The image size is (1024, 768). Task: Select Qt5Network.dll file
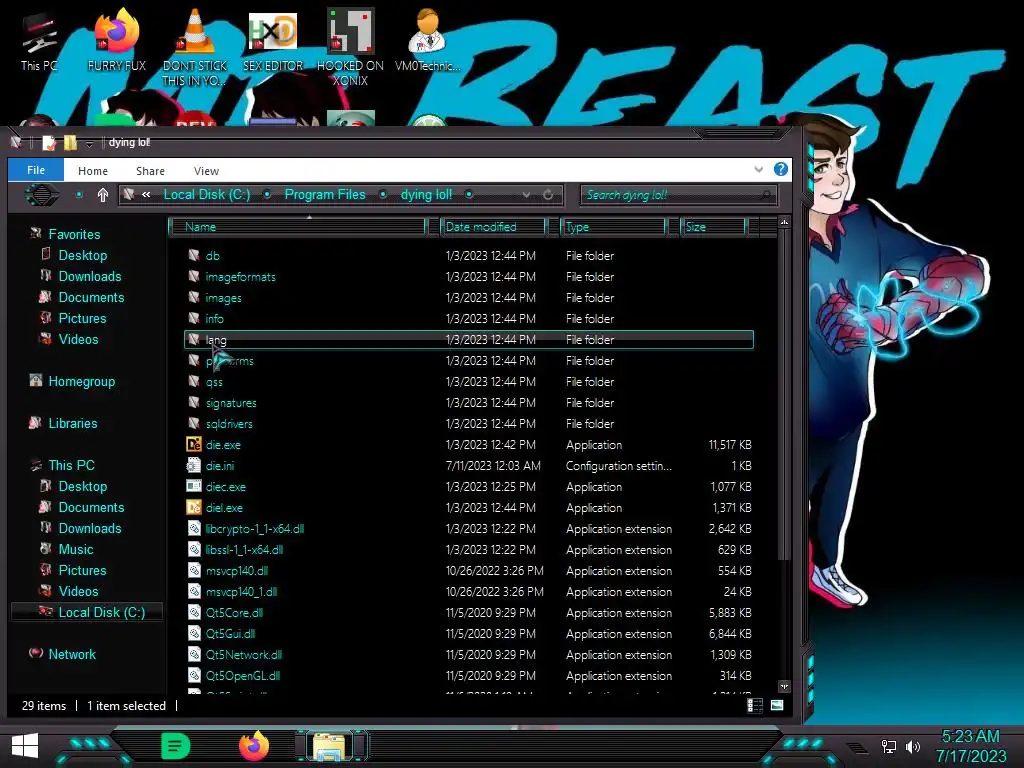point(244,654)
